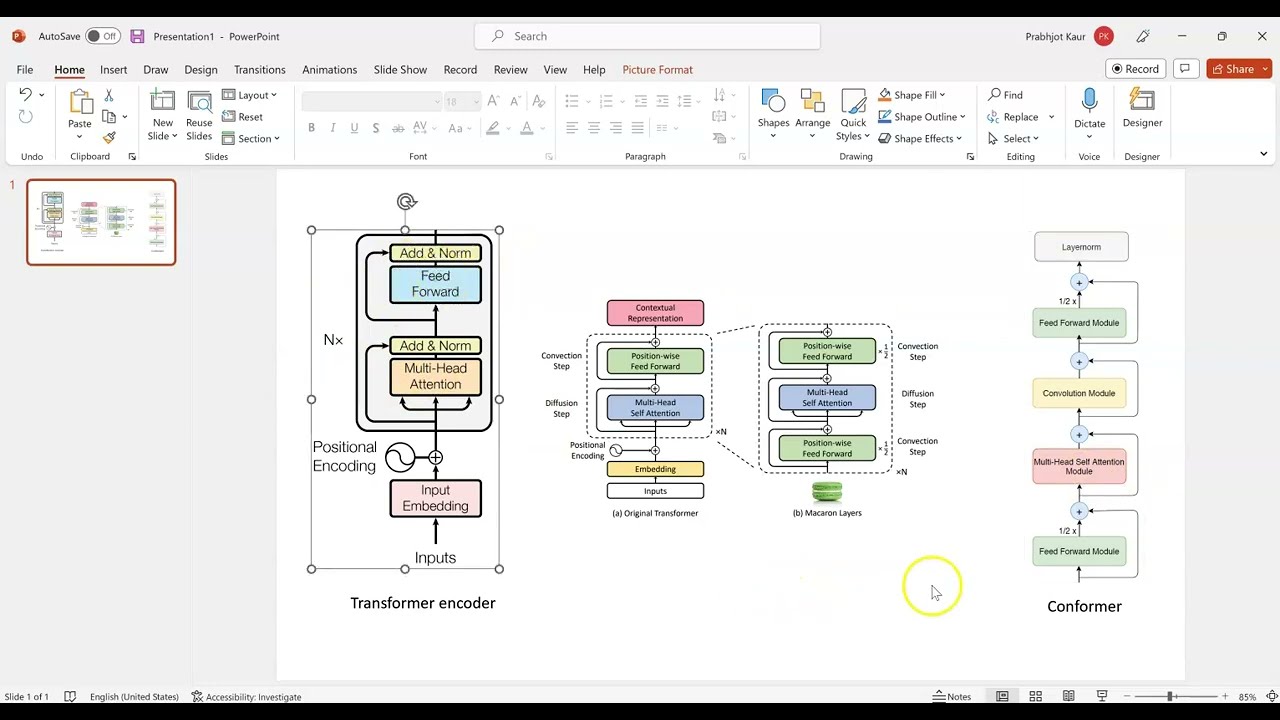This screenshot has height=720, width=1280.
Task: Open the Select dropdown in Editing
Action: click(x=1013, y=138)
